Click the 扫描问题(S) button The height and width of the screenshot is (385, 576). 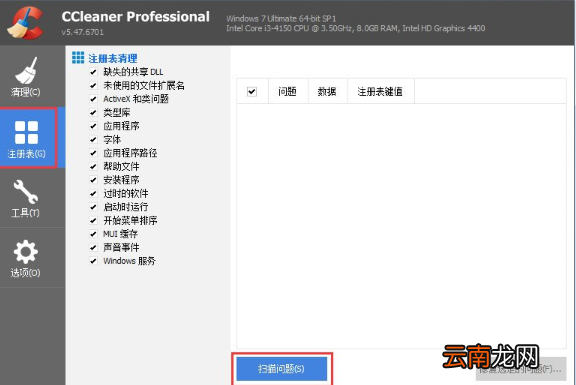[282, 369]
